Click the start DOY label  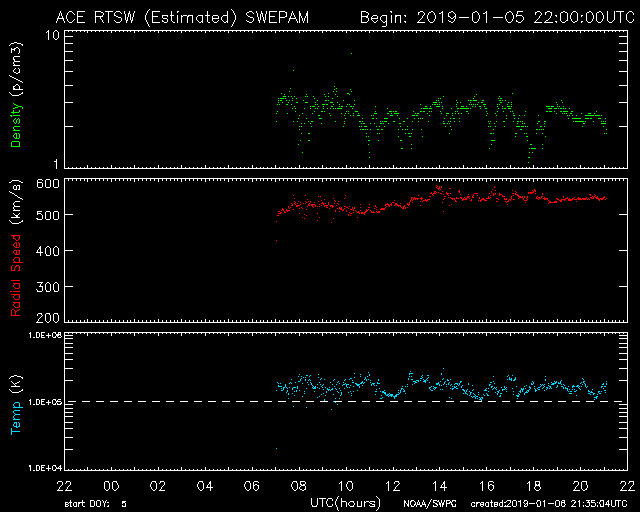coord(95,503)
